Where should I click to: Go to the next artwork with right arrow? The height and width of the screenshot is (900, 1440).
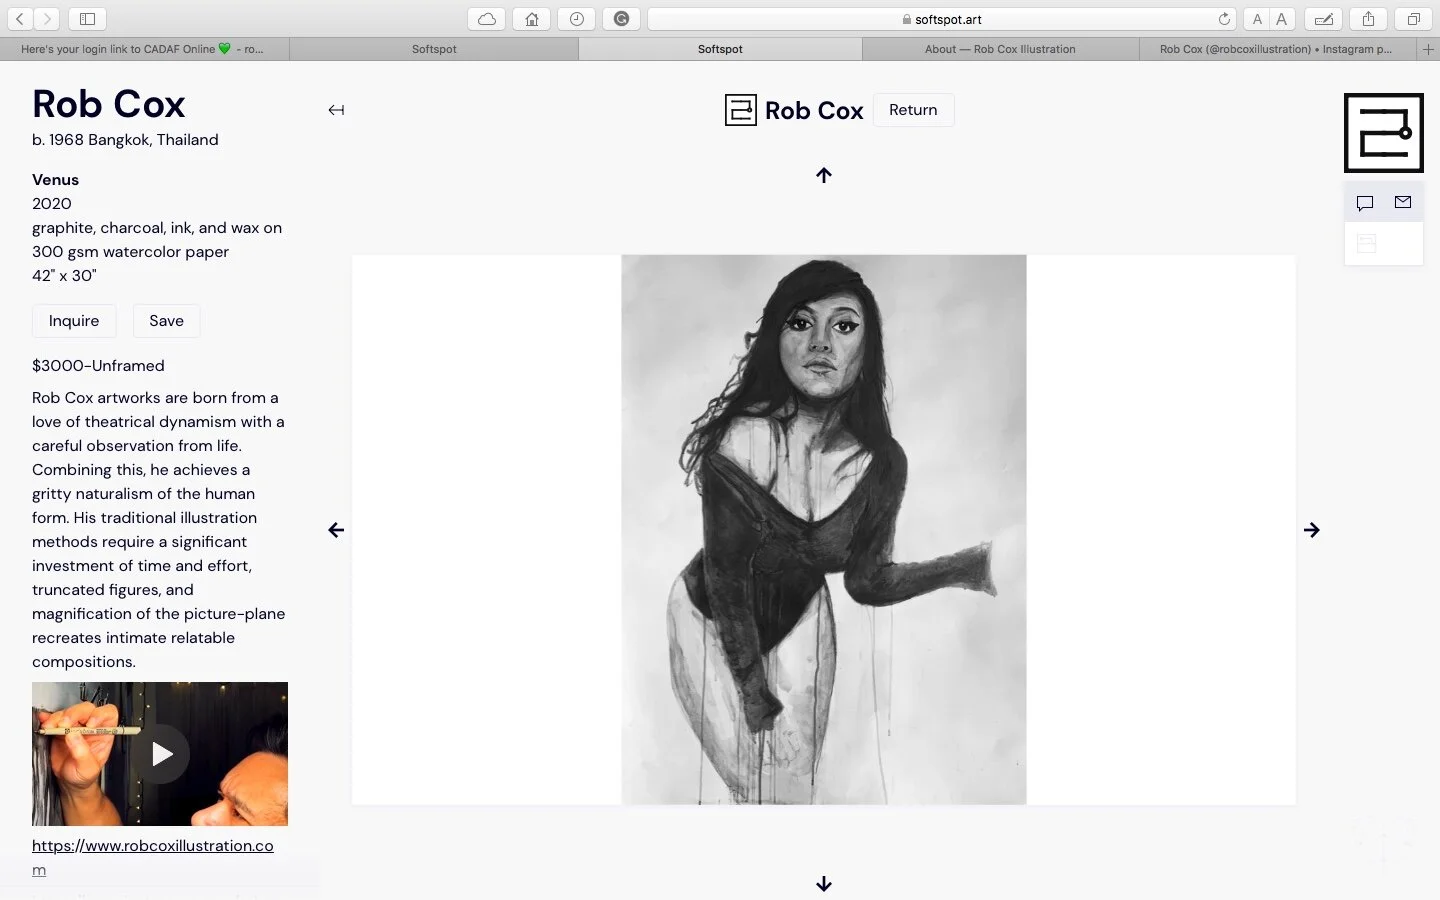pos(1312,530)
